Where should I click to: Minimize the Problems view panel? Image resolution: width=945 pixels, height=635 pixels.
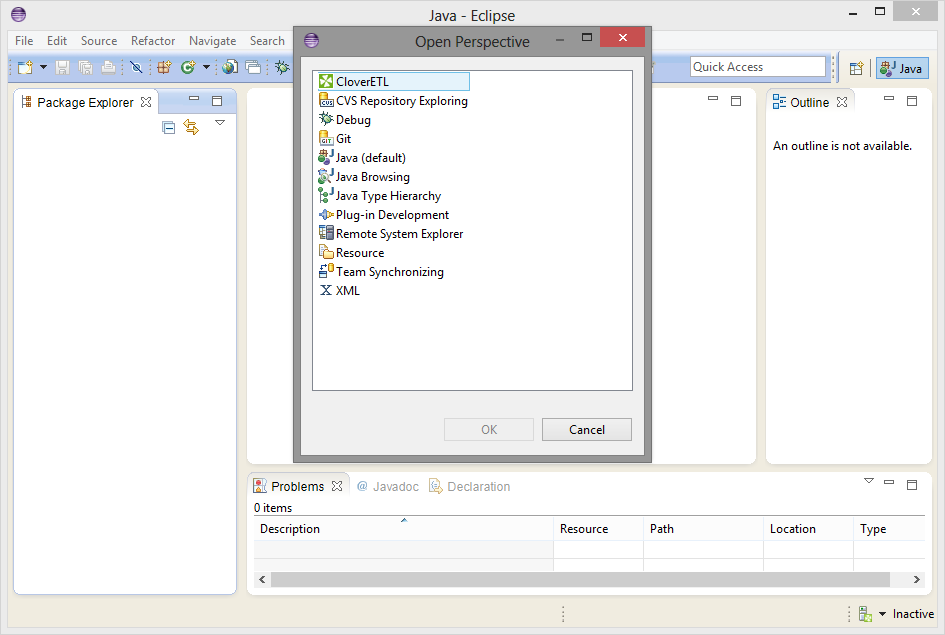(889, 482)
